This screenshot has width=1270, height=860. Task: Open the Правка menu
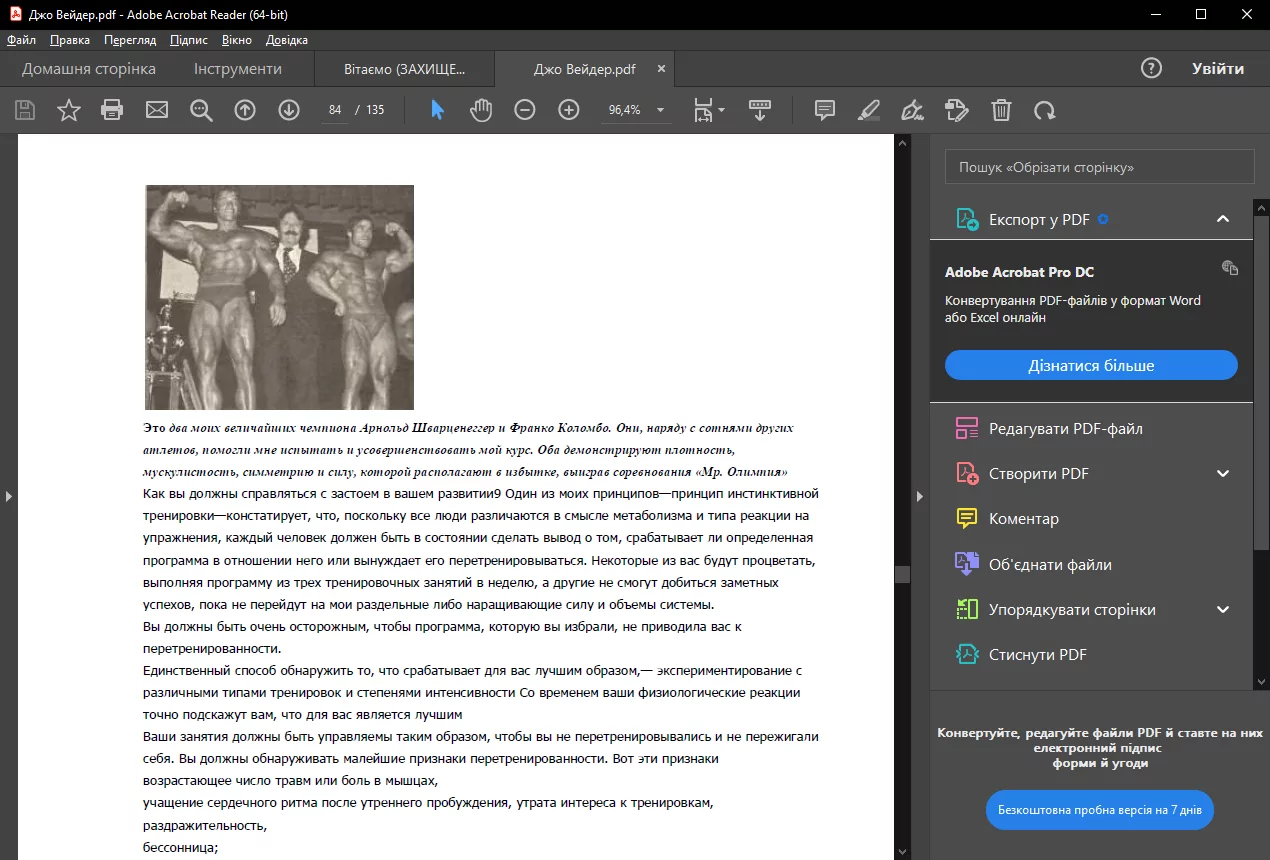70,40
